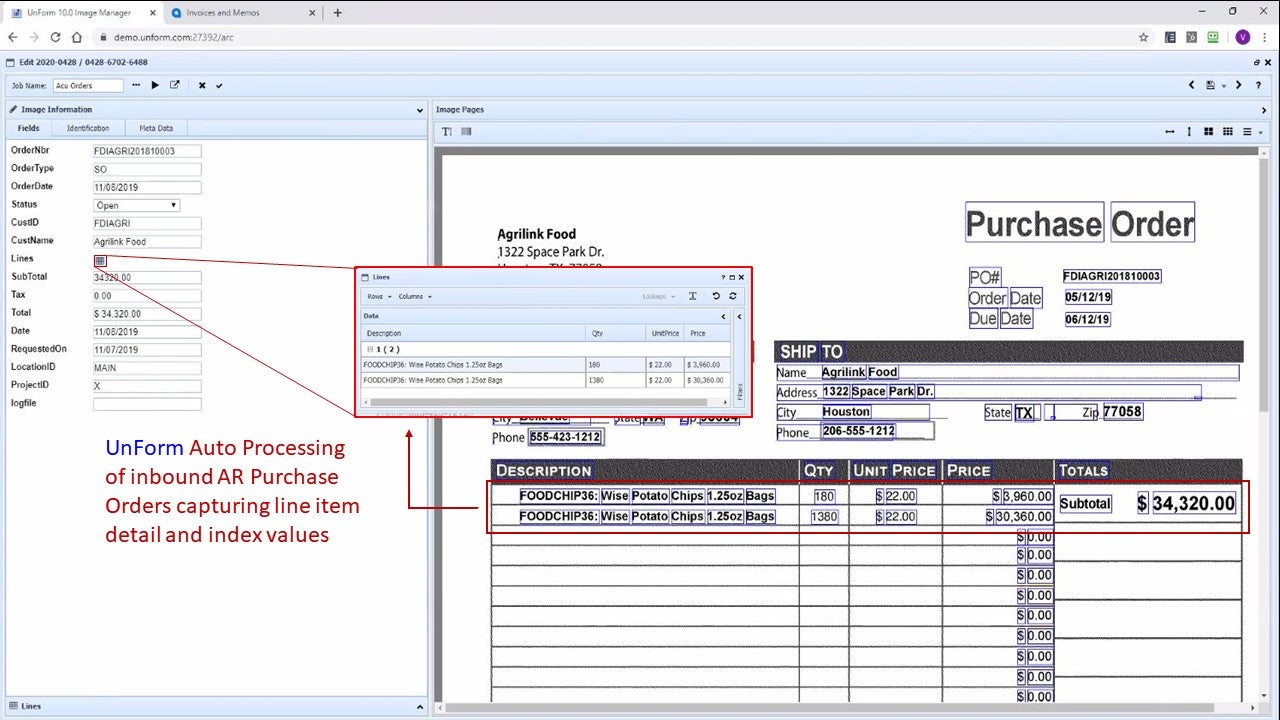Open the Lines grid icon field
The height and width of the screenshot is (720, 1280).
pyautogui.click(x=100, y=260)
